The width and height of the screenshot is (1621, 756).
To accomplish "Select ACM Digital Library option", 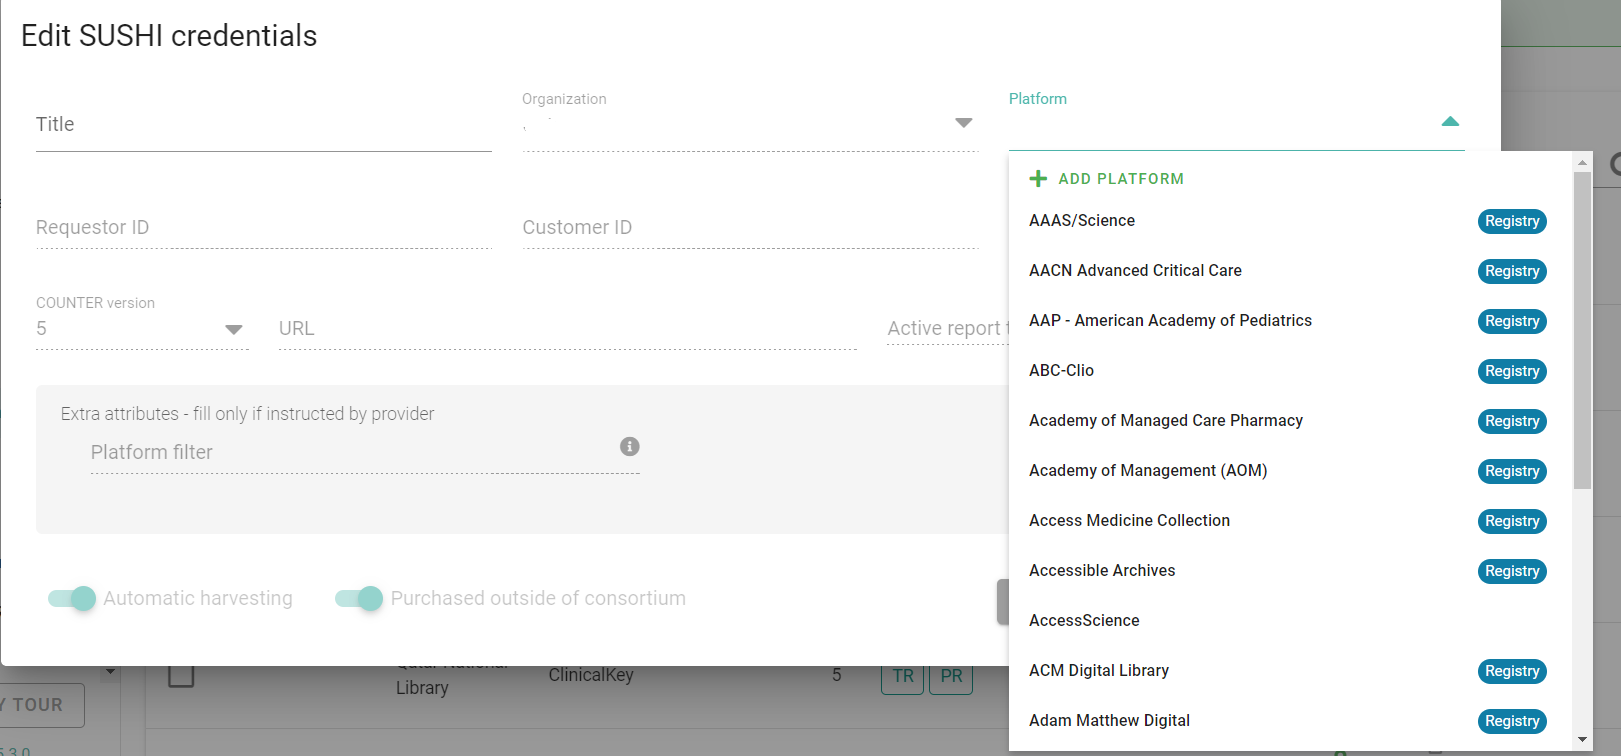I will click(1288, 671).
